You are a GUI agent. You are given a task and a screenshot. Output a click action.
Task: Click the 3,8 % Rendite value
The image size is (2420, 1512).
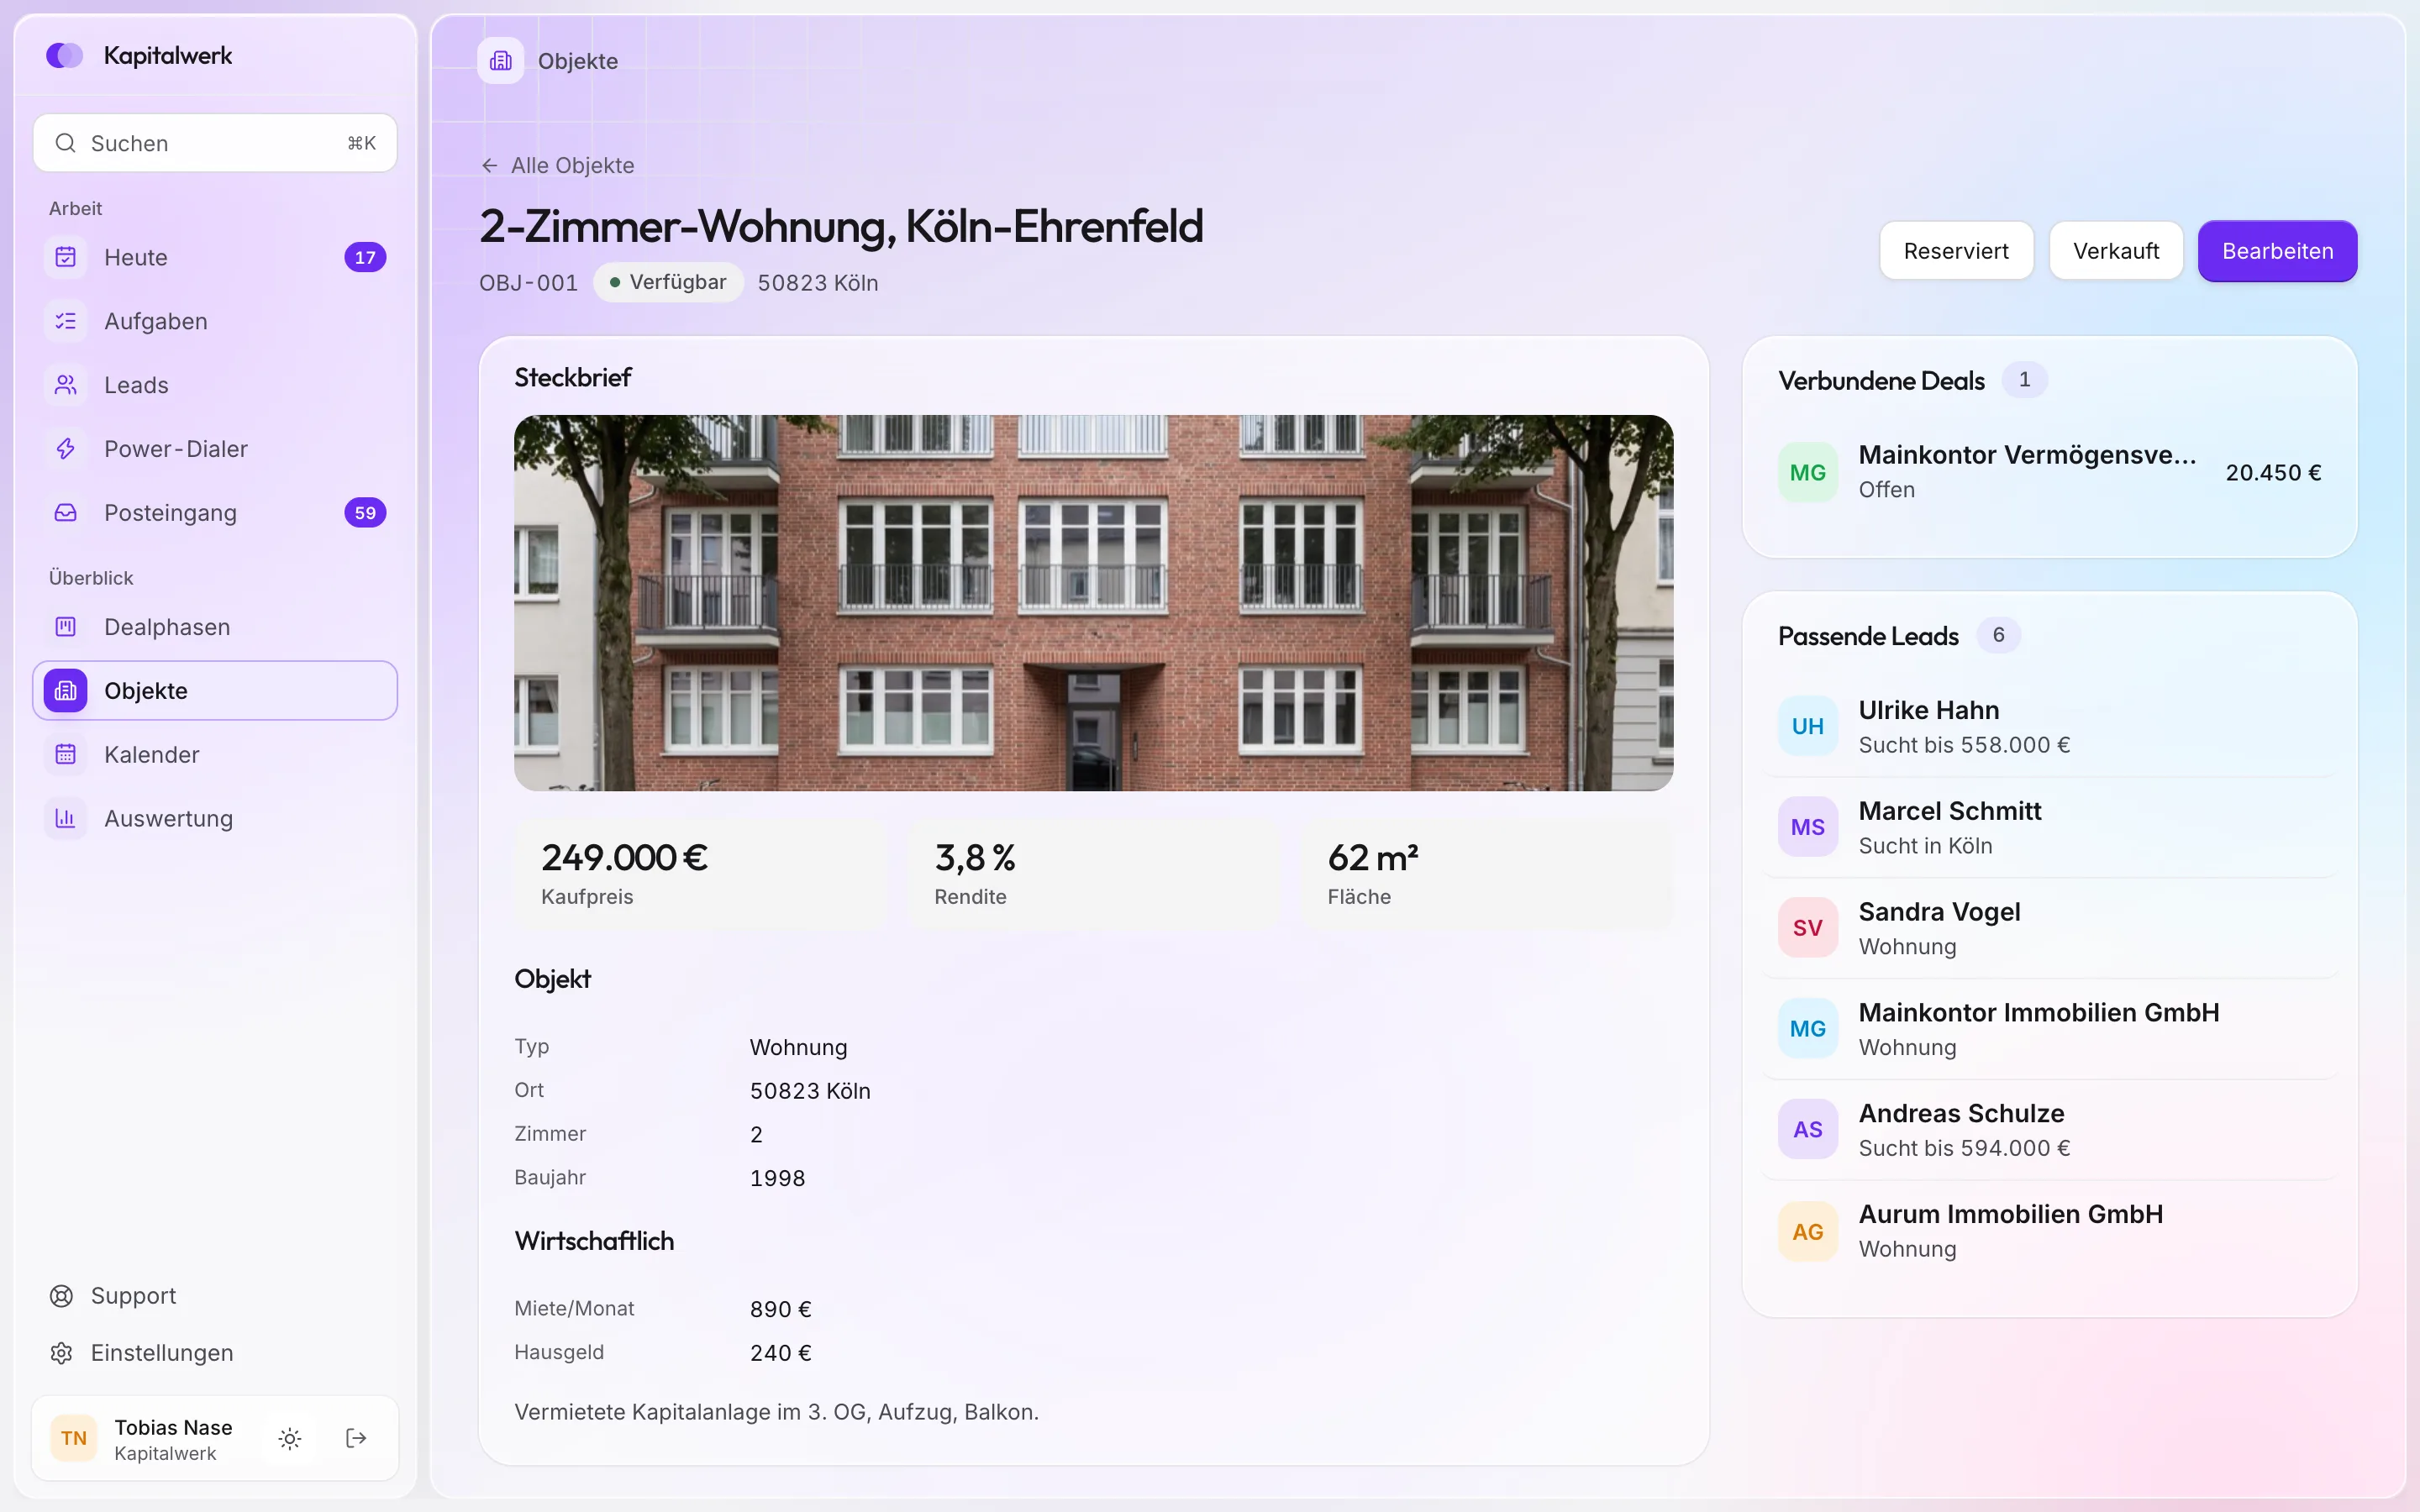975,857
